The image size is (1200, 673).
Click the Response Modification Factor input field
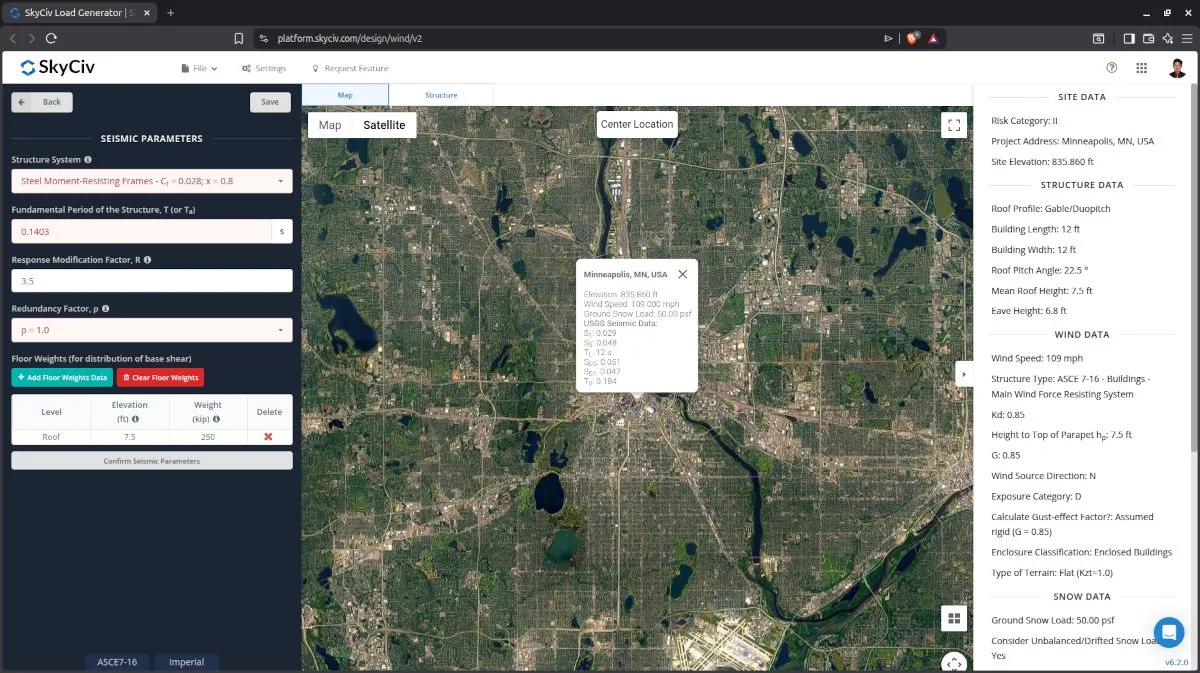click(152, 281)
